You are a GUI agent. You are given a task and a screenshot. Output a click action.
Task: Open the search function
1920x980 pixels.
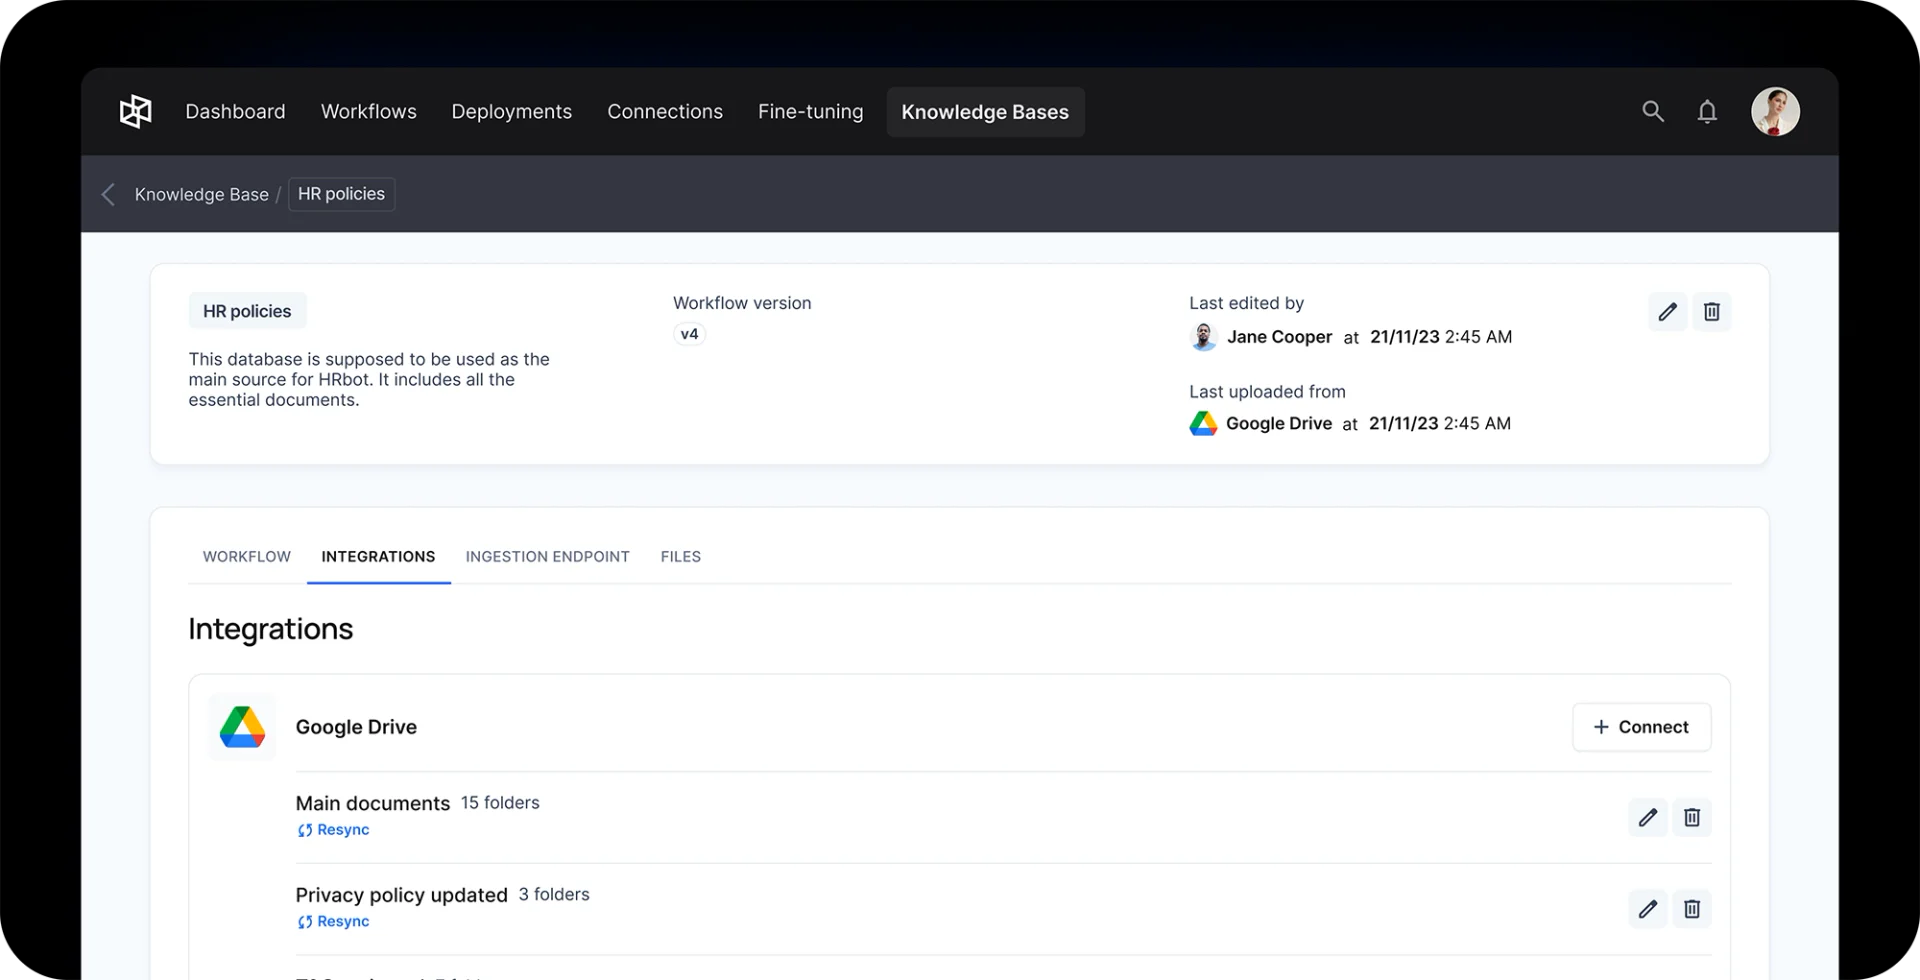[1653, 111]
